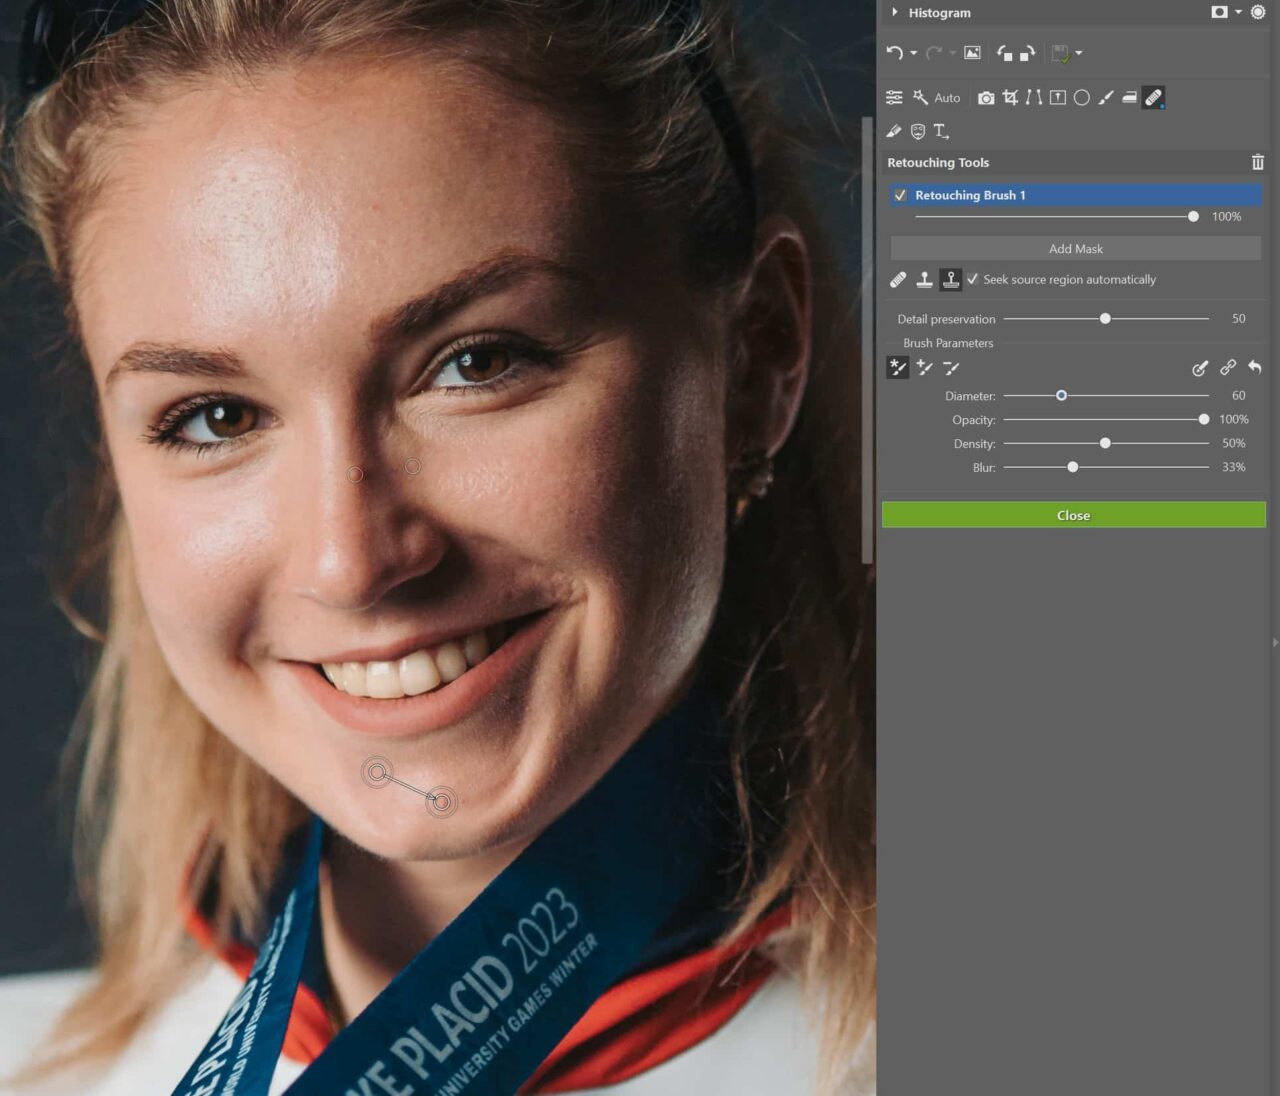Open the Radial filter circle tool
The width and height of the screenshot is (1280, 1096).
pyautogui.click(x=1081, y=98)
